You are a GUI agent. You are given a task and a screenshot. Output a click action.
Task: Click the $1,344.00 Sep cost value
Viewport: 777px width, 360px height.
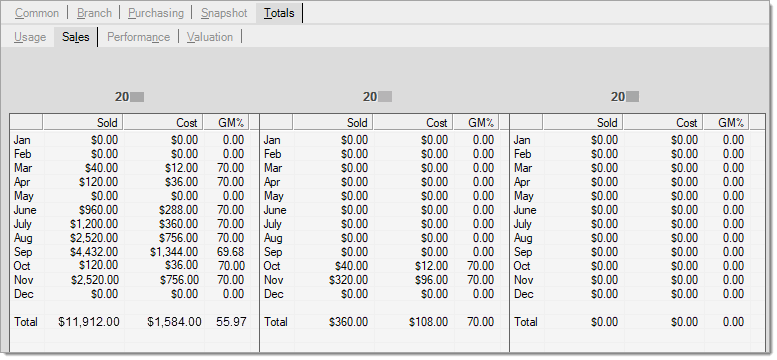(174, 252)
